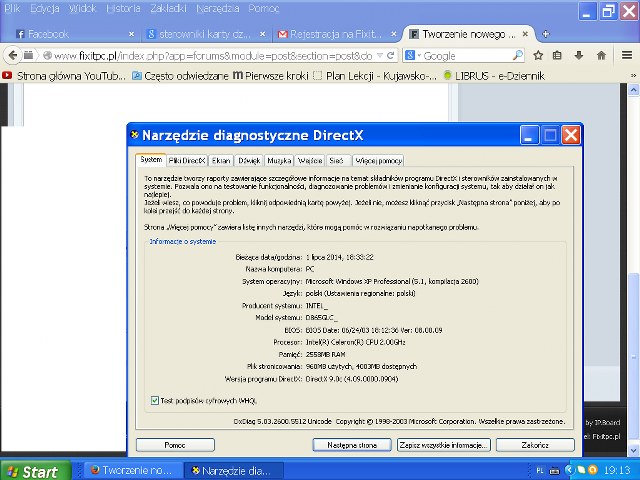Select the System tab in DirectX tool
Image resolution: width=640 pixels, height=480 pixels.
pyautogui.click(x=151, y=160)
